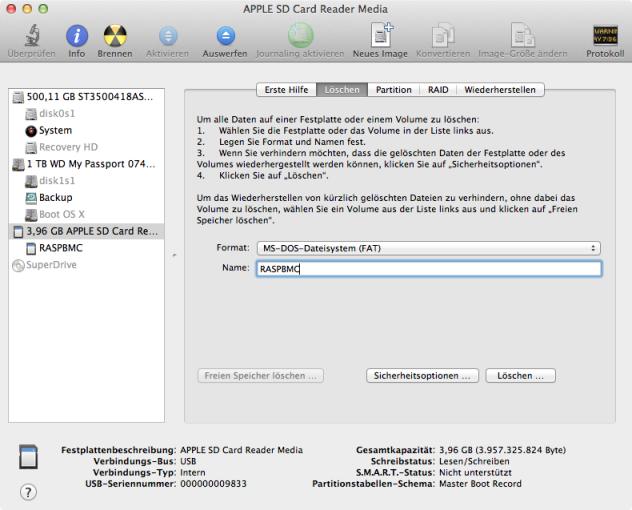Viewport: 632px width, 510px height.
Task: Click Freien Speicher löschen button
Action: pyautogui.click(x=260, y=376)
